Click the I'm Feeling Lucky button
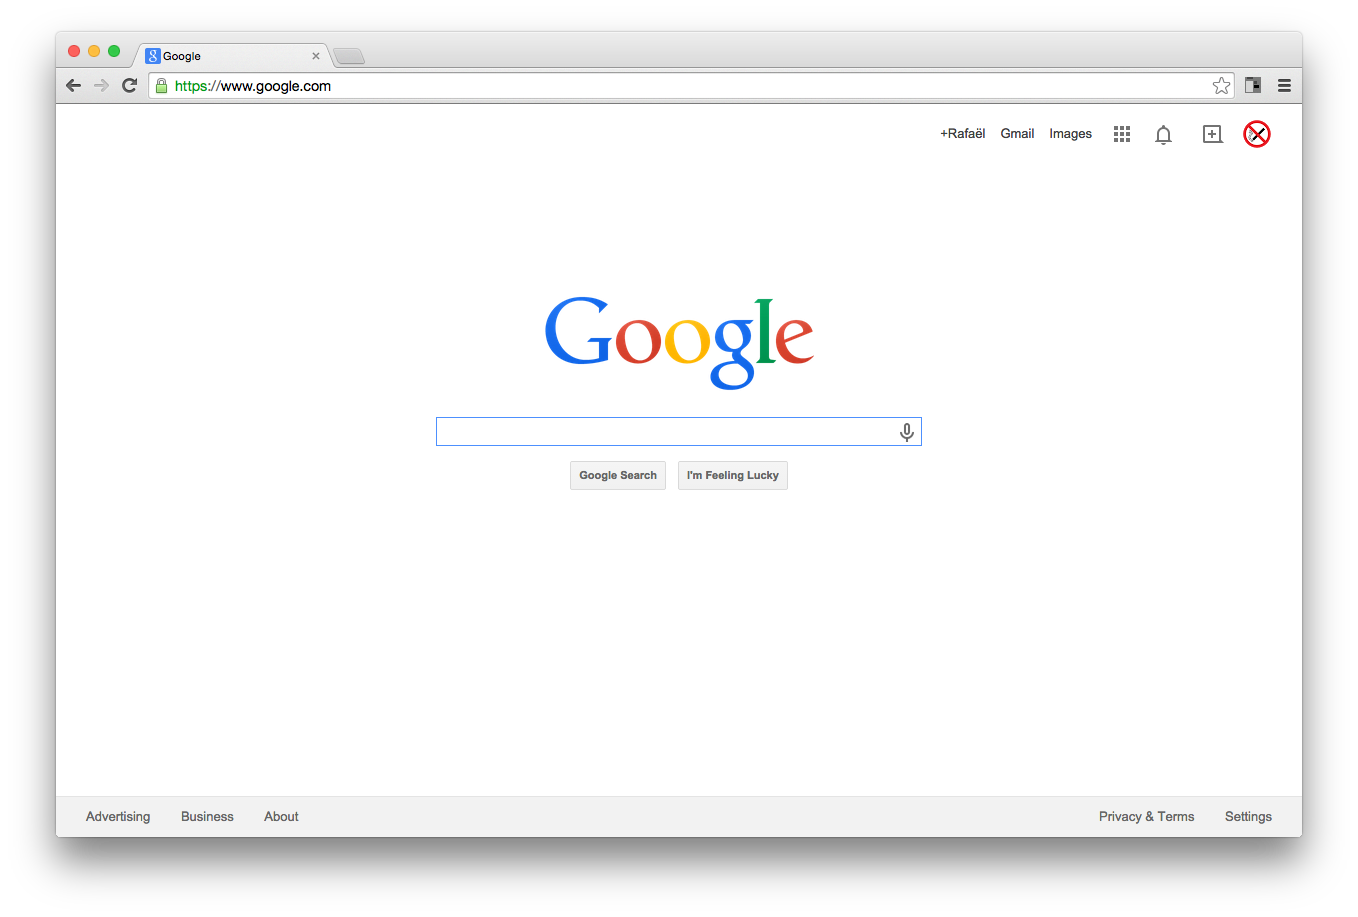The image size is (1358, 917). [733, 476]
